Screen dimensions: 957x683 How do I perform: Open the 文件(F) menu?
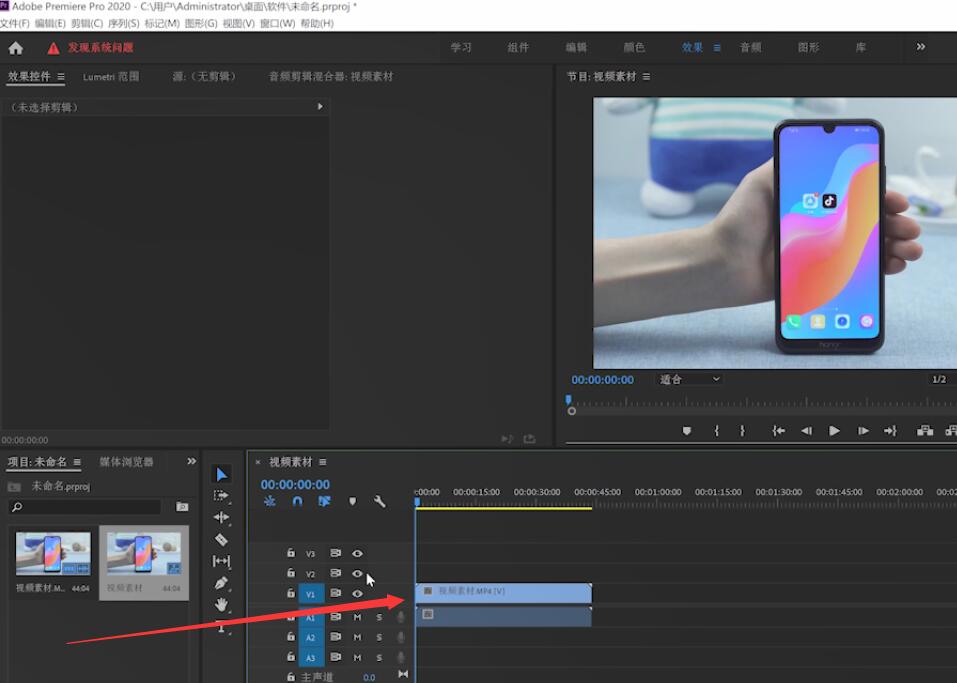15,23
